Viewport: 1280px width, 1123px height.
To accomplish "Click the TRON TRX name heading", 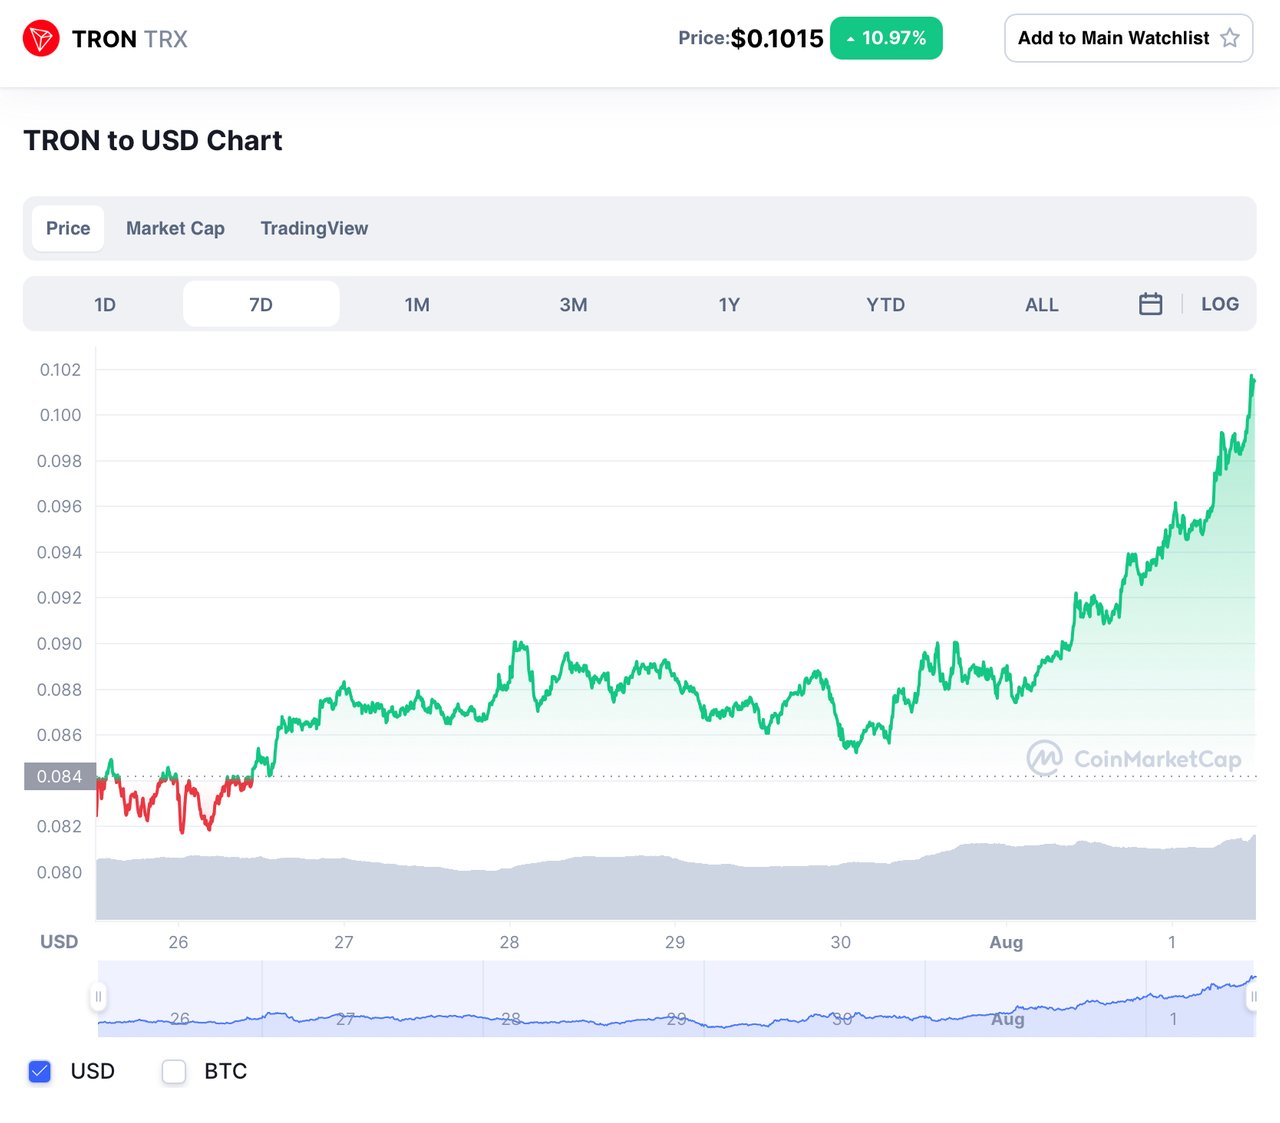I will (130, 39).
